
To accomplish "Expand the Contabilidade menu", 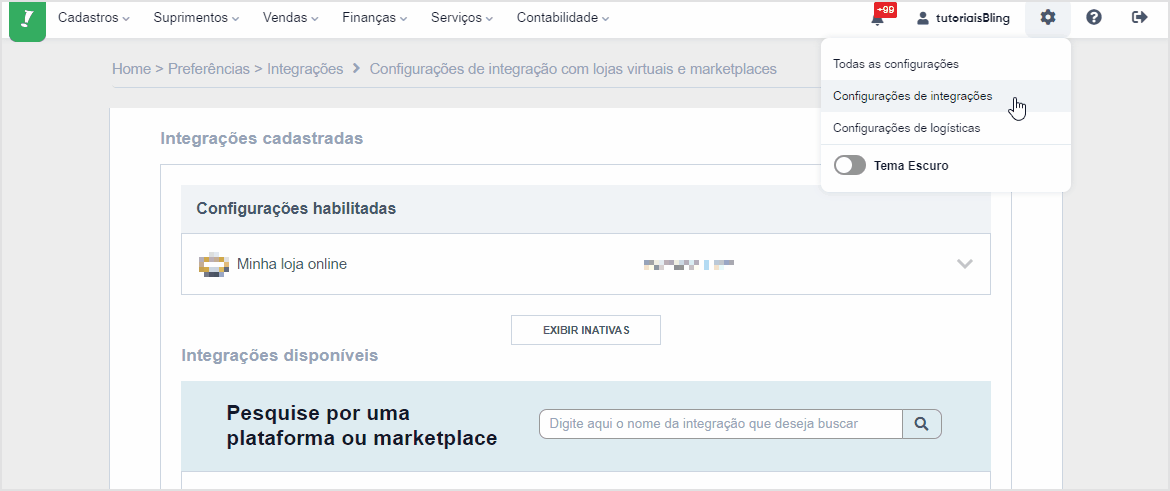I will (563, 18).
